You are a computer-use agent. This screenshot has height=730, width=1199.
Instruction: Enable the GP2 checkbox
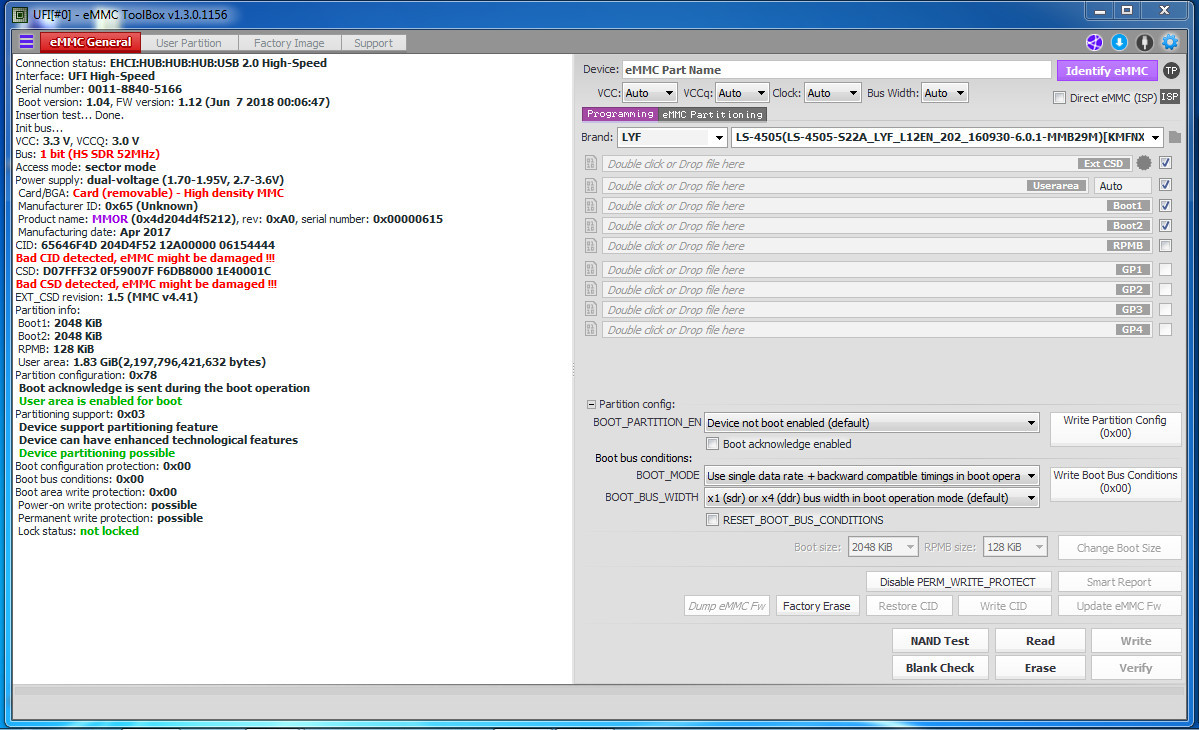tap(1165, 289)
